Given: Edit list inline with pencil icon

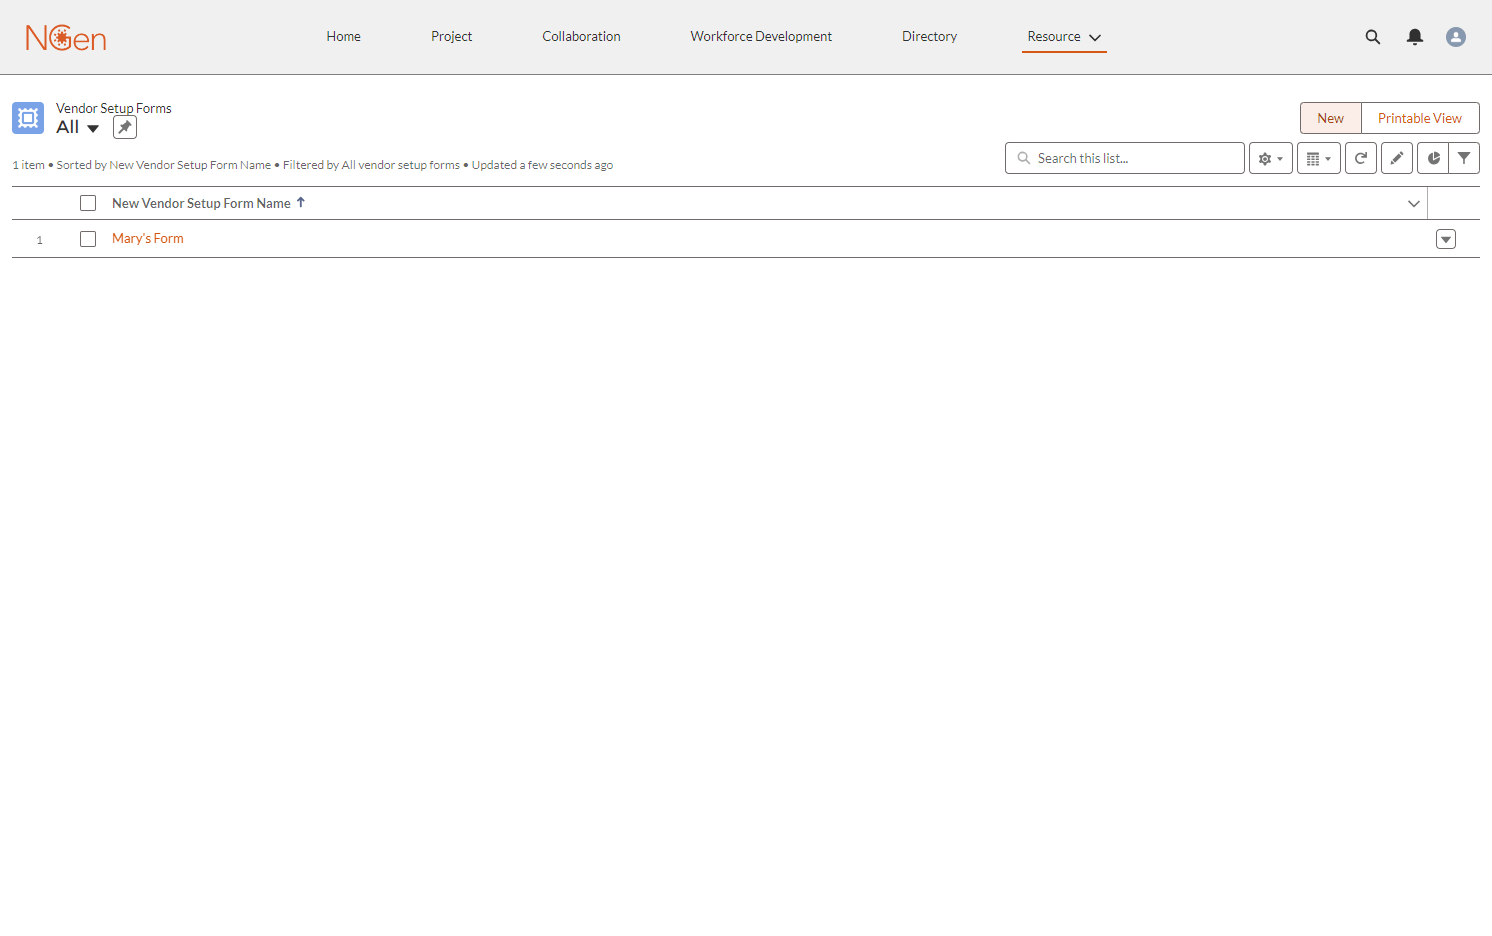Looking at the screenshot, I should 1397,158.
